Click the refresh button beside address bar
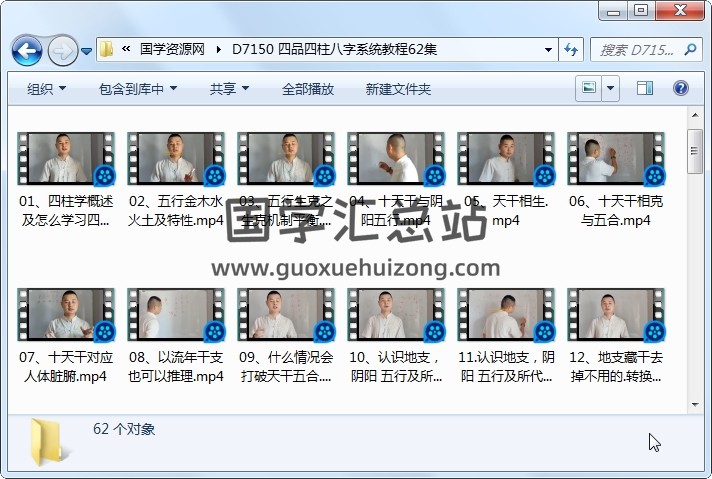The width and height of the screenshot is (712, 479). tap(571, 49)
